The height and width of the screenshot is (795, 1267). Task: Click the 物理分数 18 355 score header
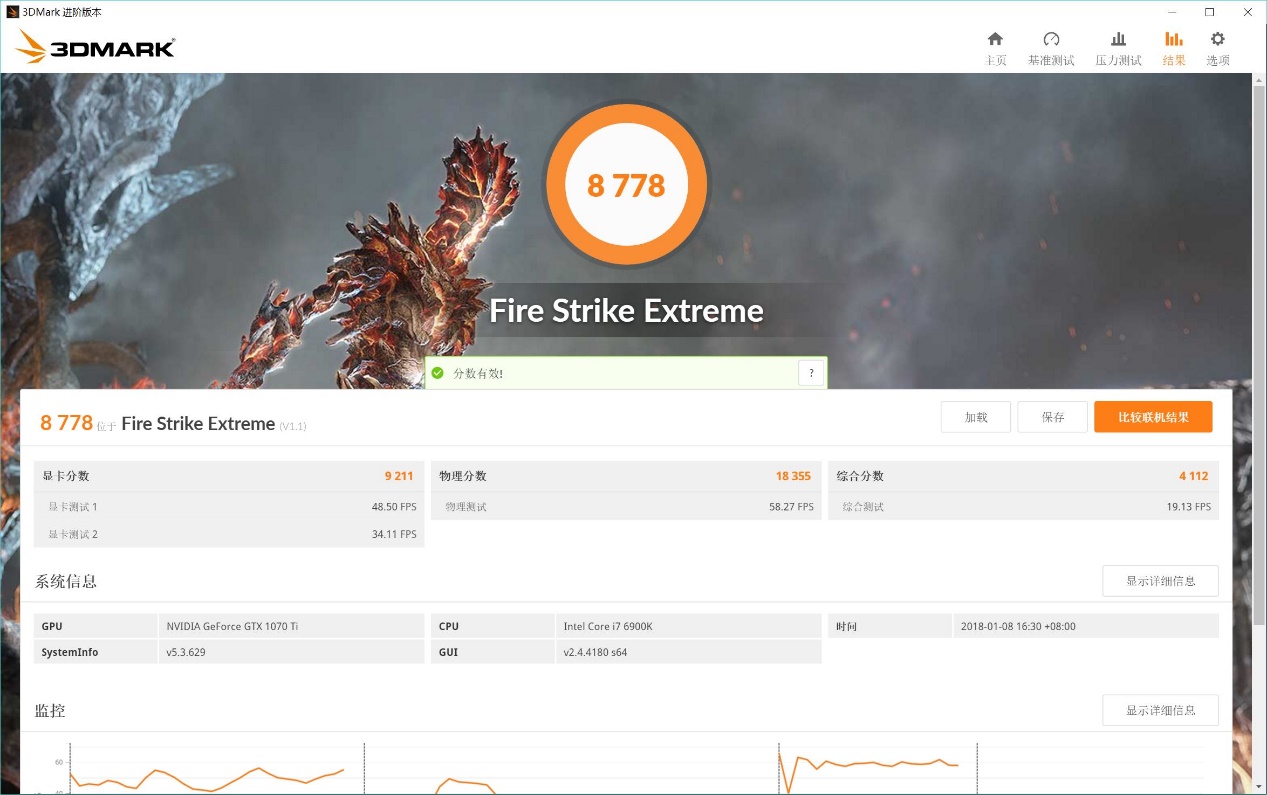click(626, 476)
